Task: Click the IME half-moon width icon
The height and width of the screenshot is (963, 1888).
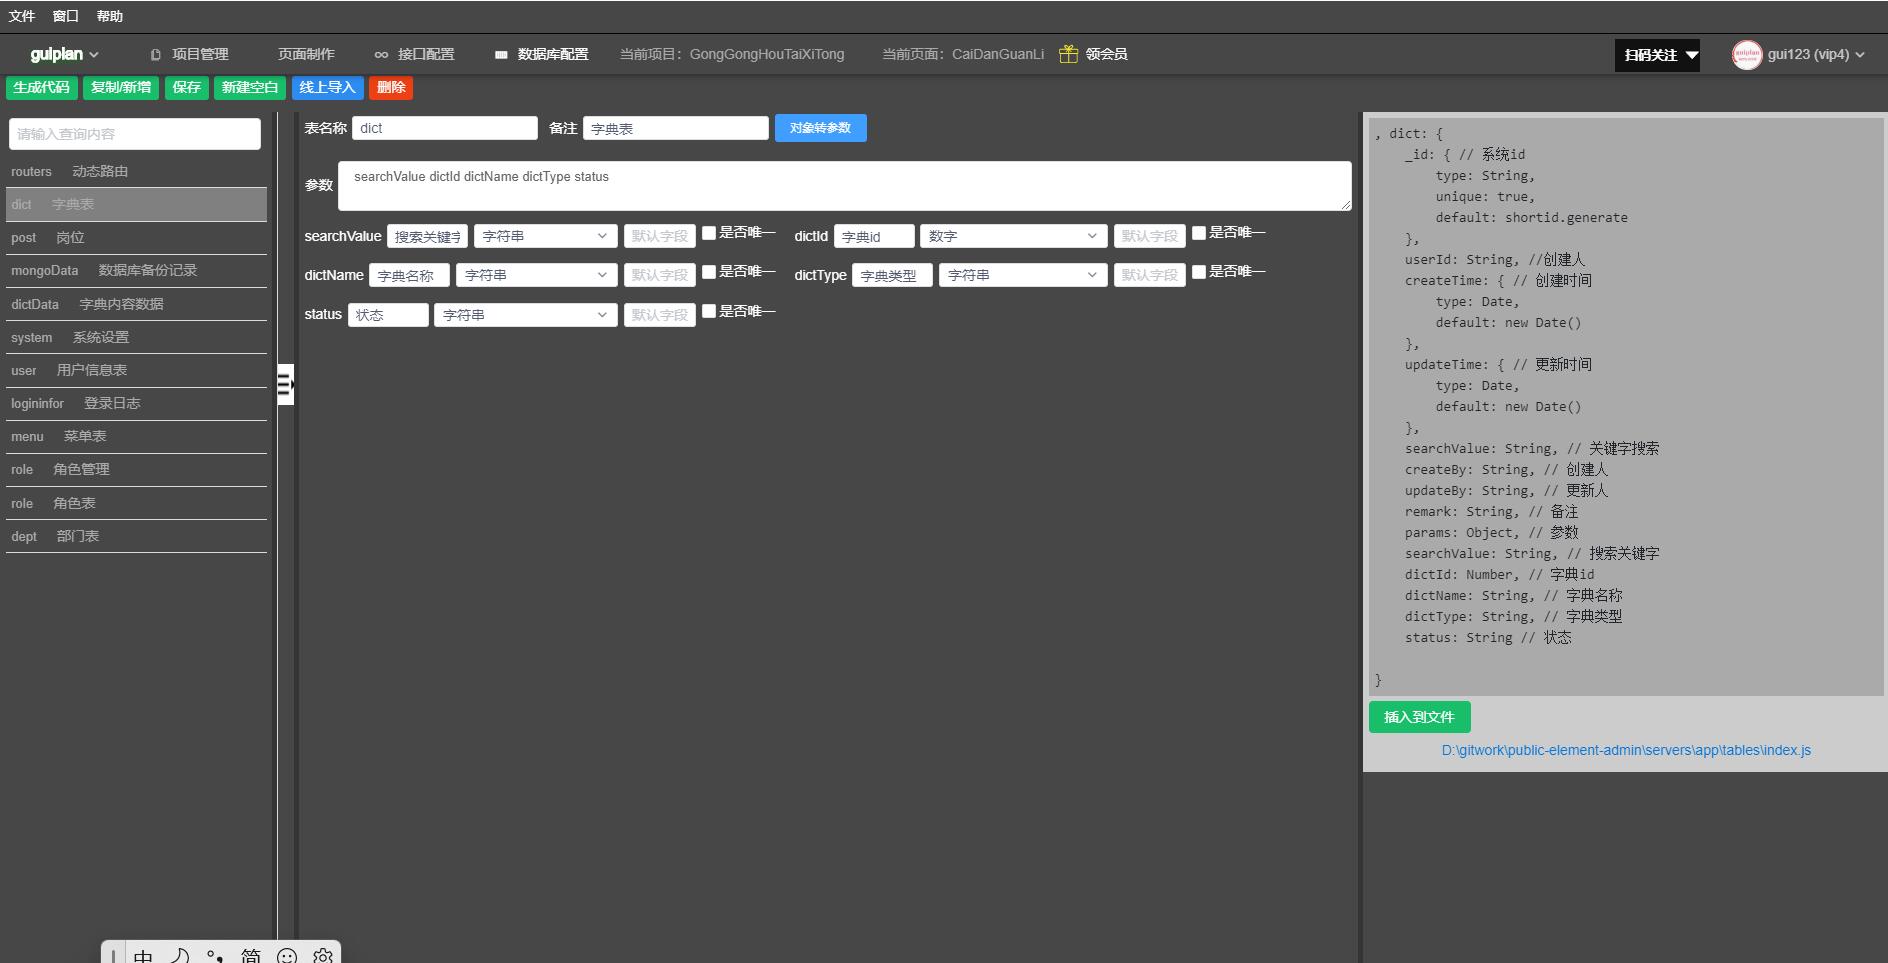Action: tap(180, 956)
